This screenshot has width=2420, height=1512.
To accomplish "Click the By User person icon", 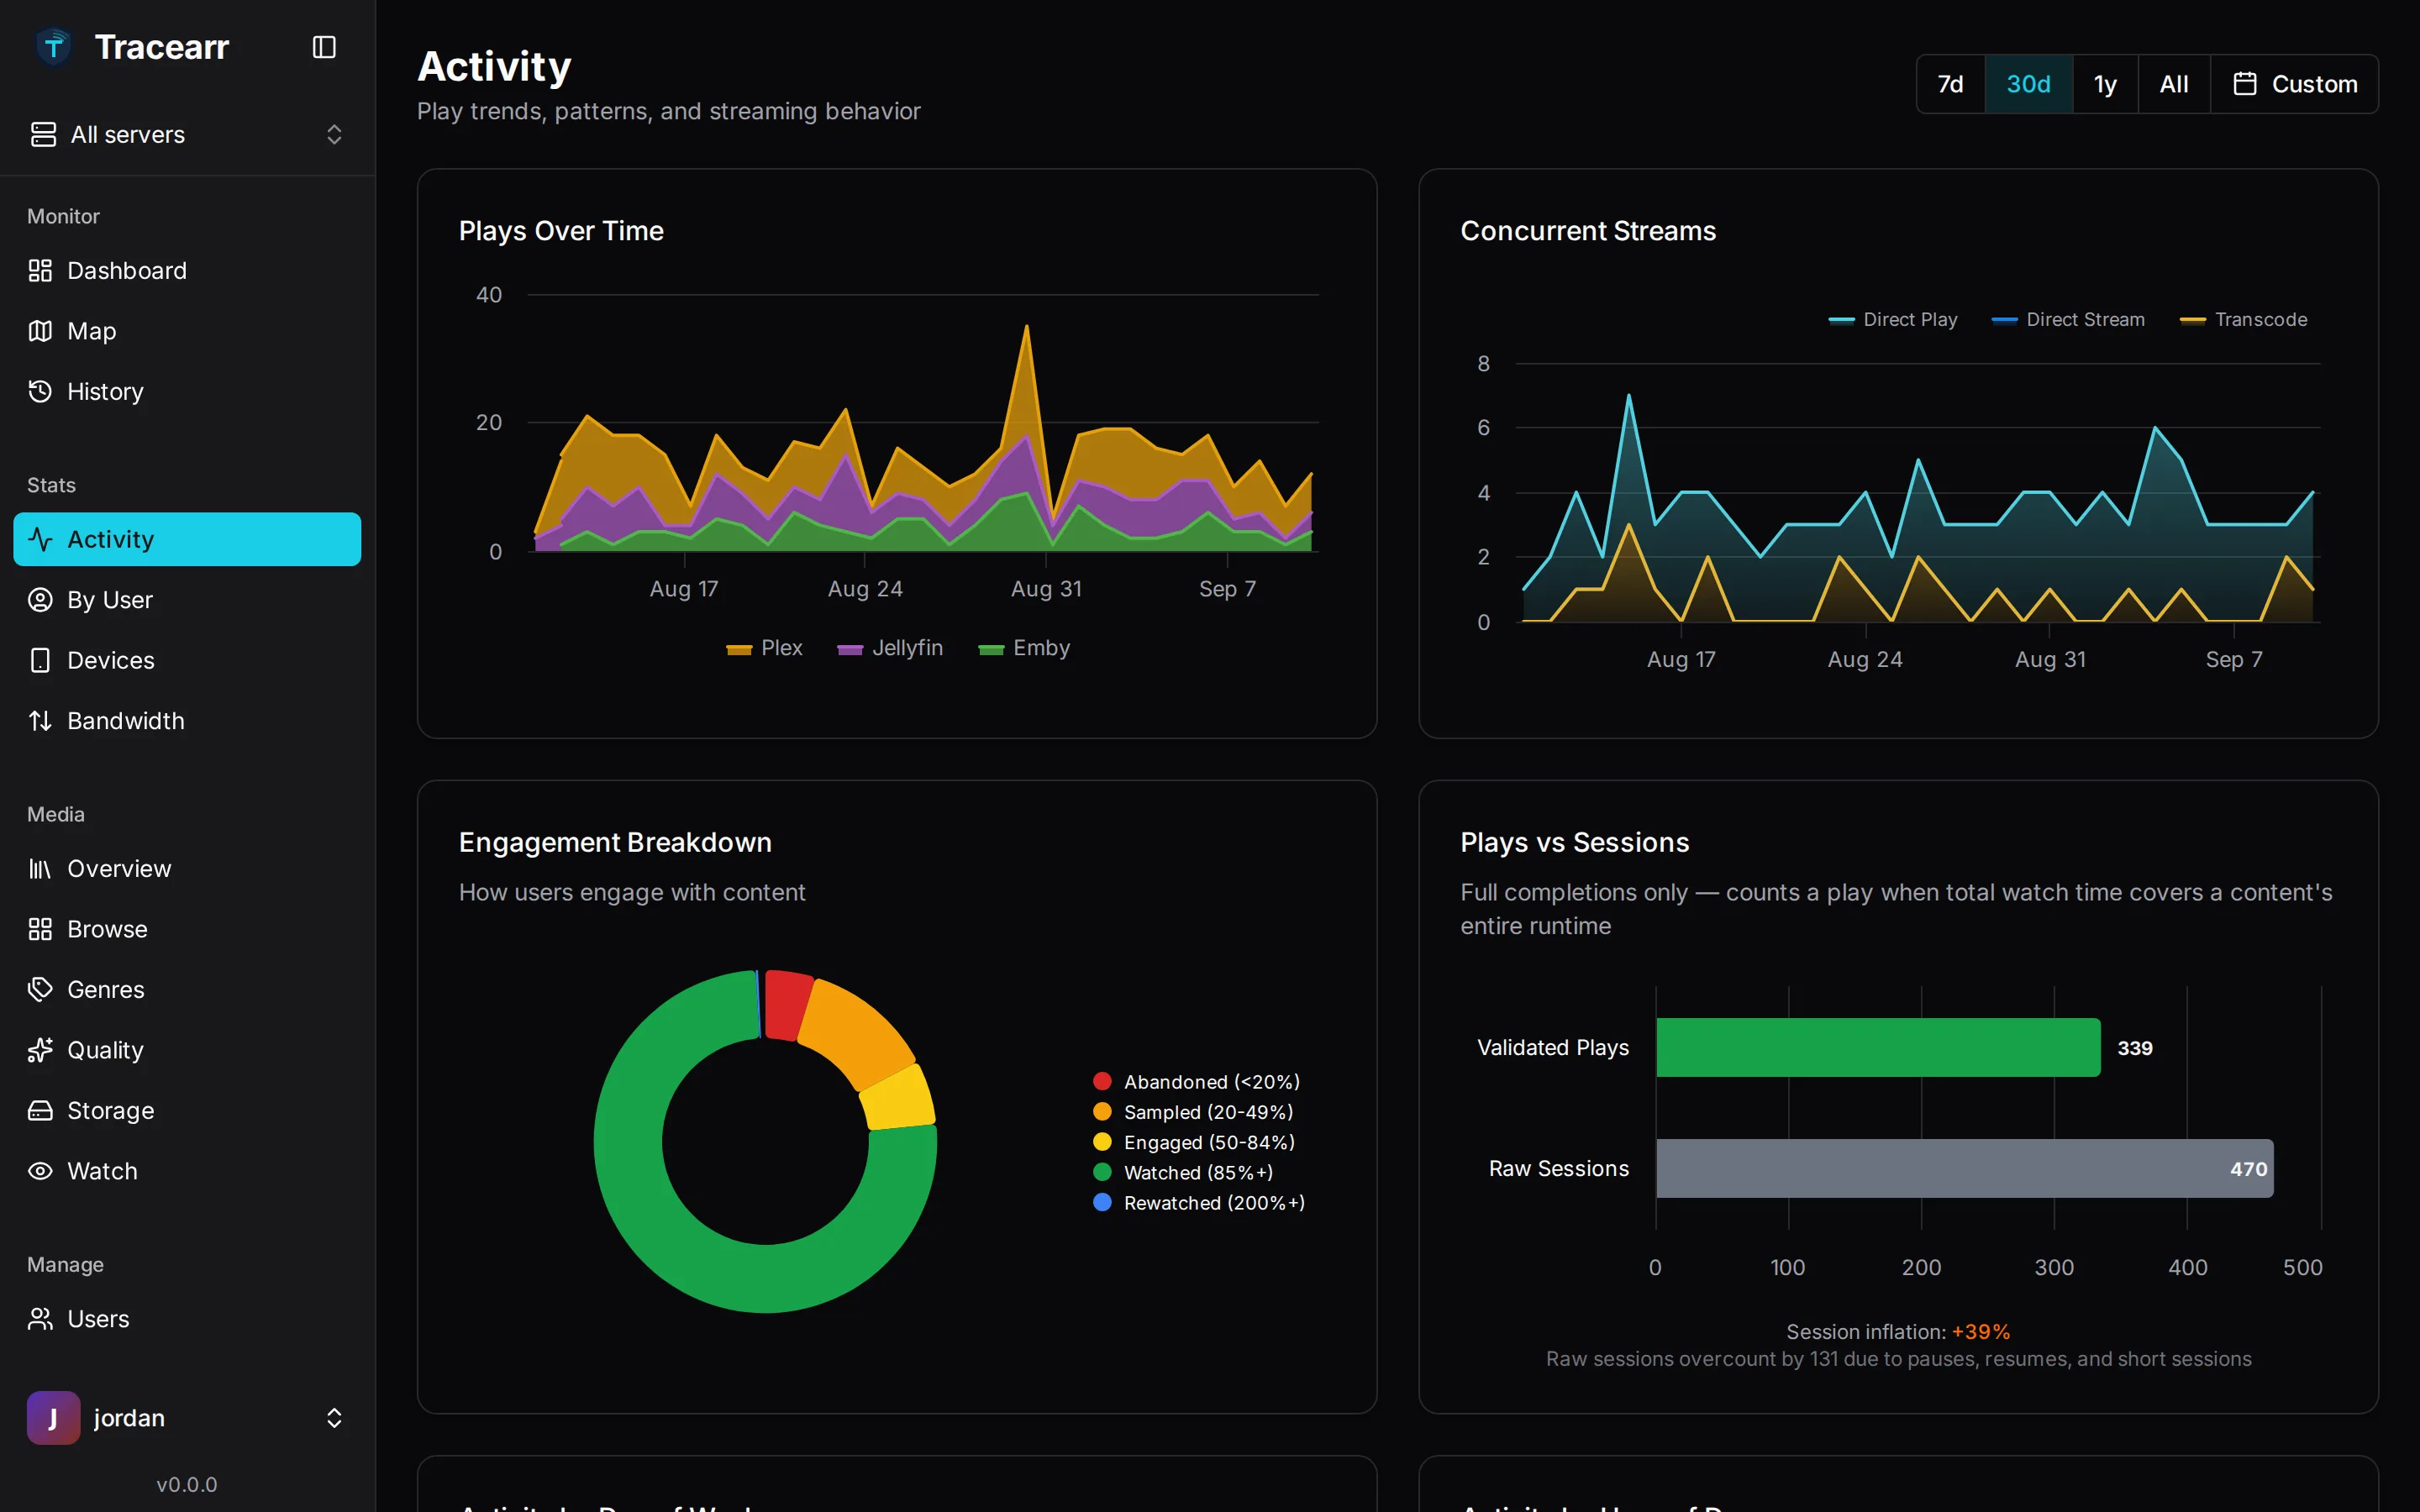I will point(40,599).
